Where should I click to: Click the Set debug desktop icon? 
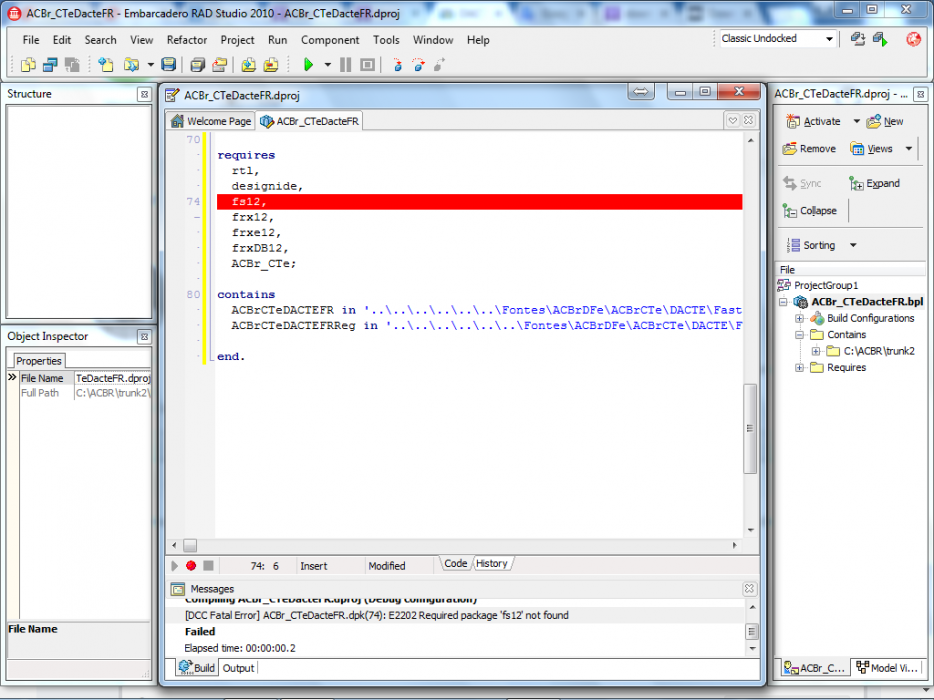[880, 39]
